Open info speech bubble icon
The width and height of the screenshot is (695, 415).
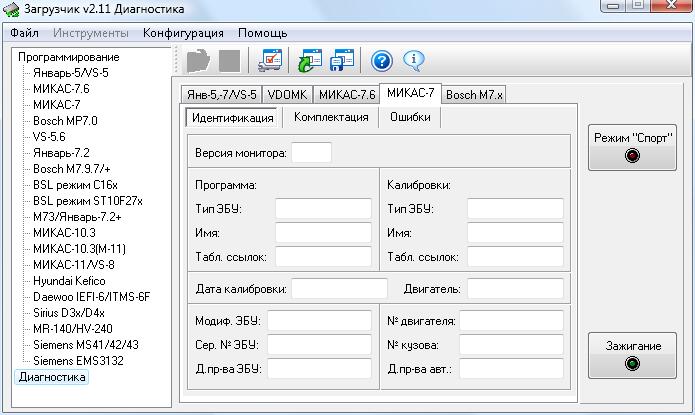(x=414, y=61)
